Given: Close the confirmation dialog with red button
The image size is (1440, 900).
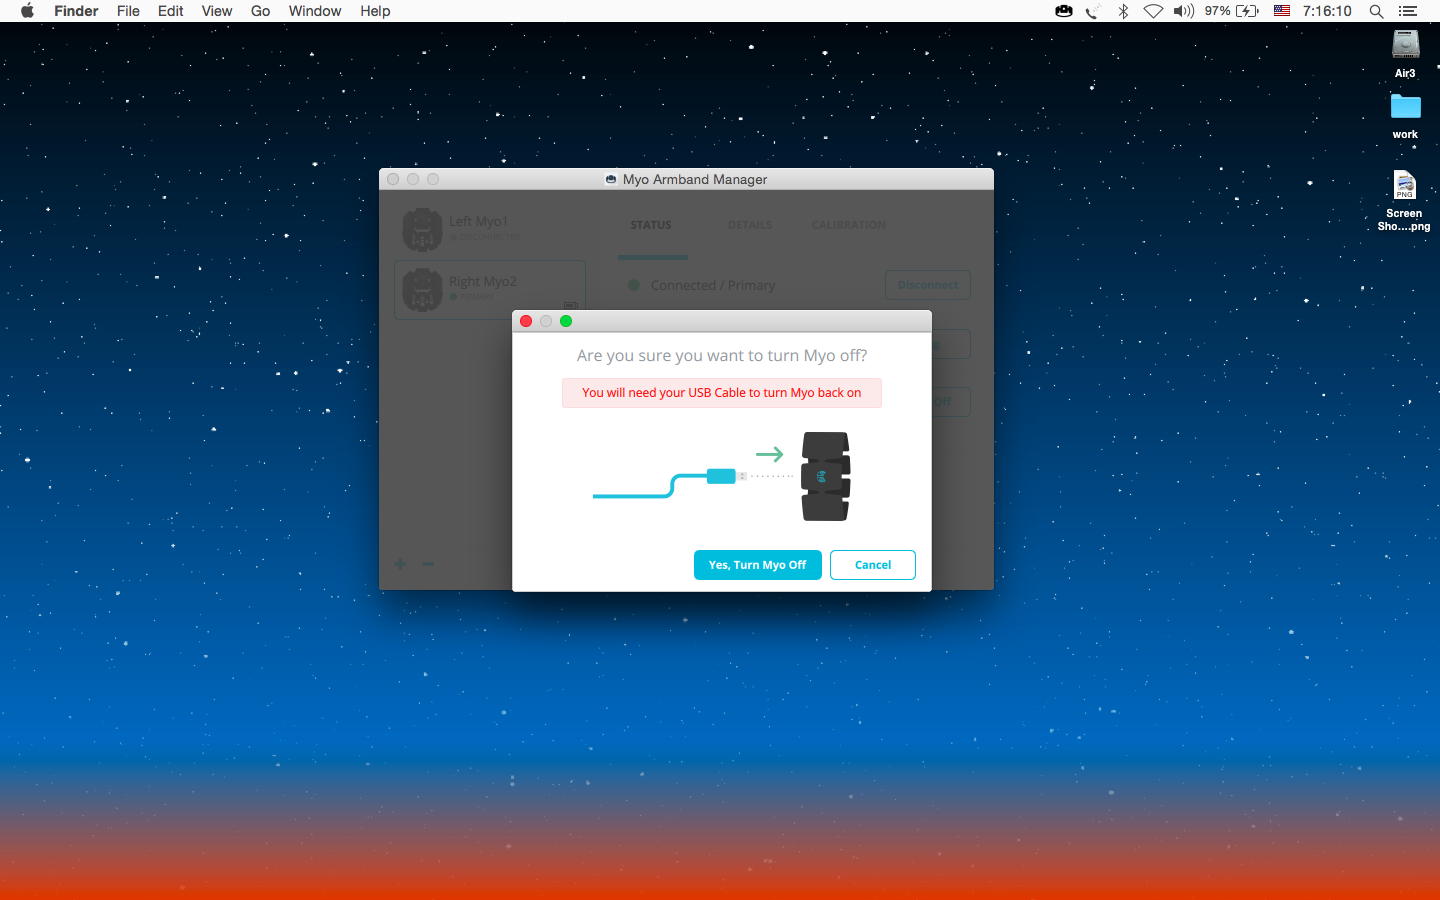Looking at the screenshot, I should tap(526, 321).
